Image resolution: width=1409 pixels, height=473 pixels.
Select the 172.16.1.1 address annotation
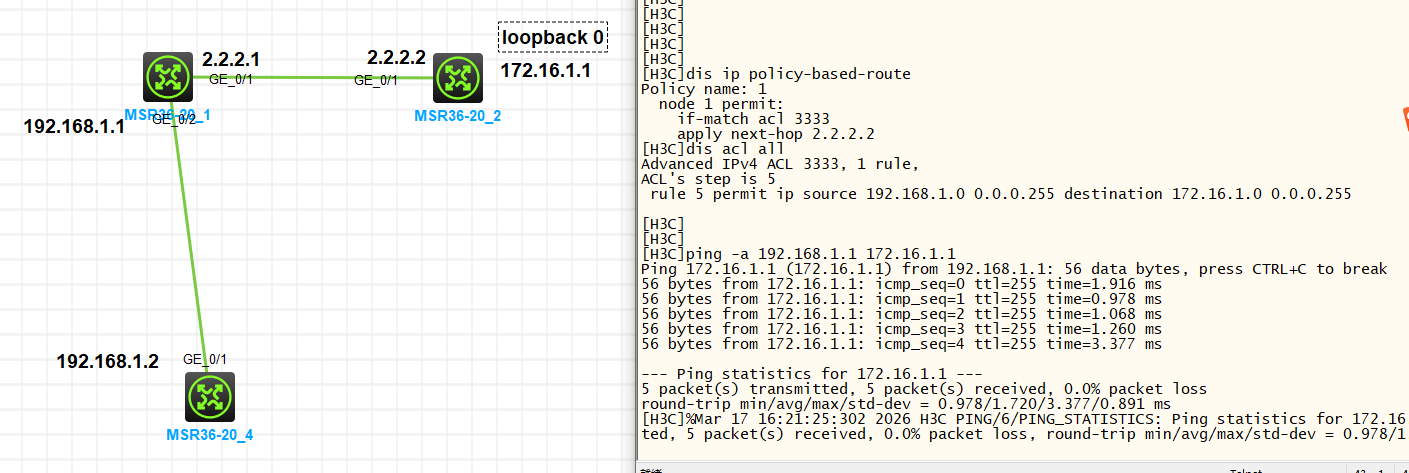click(x=545, y=70)
